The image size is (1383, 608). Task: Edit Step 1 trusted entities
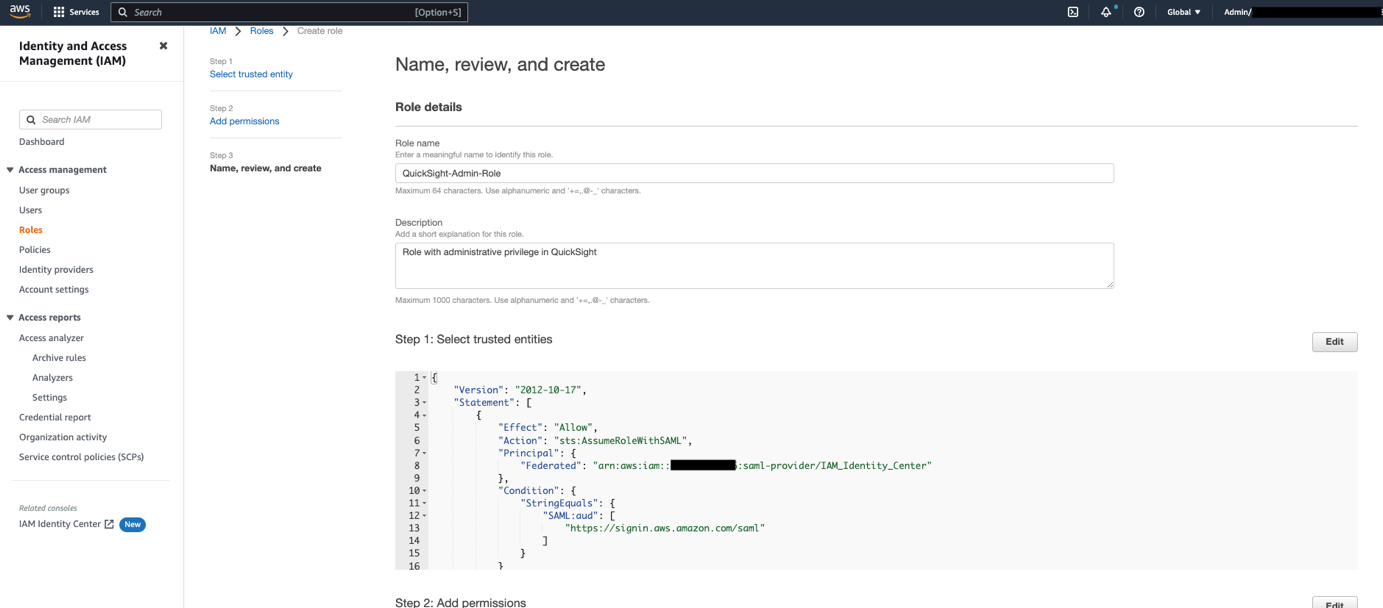1334,342
